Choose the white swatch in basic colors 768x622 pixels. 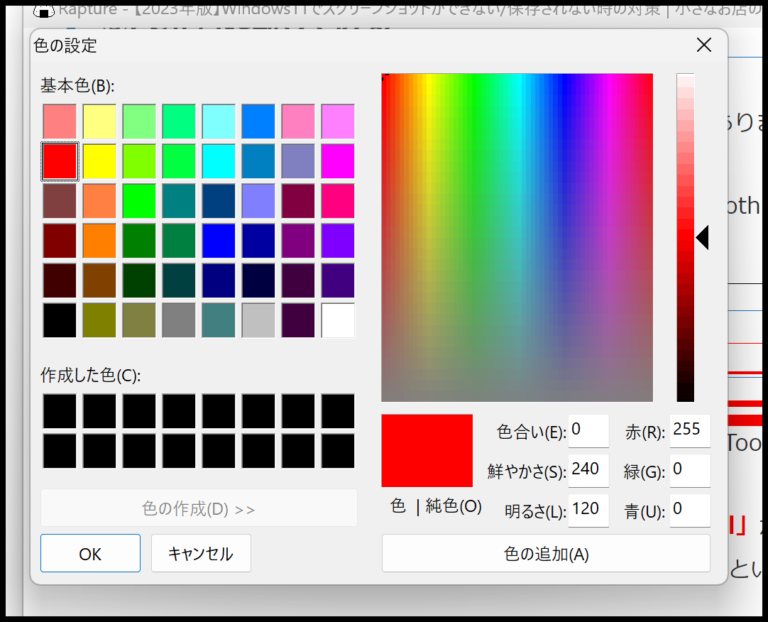338,320
